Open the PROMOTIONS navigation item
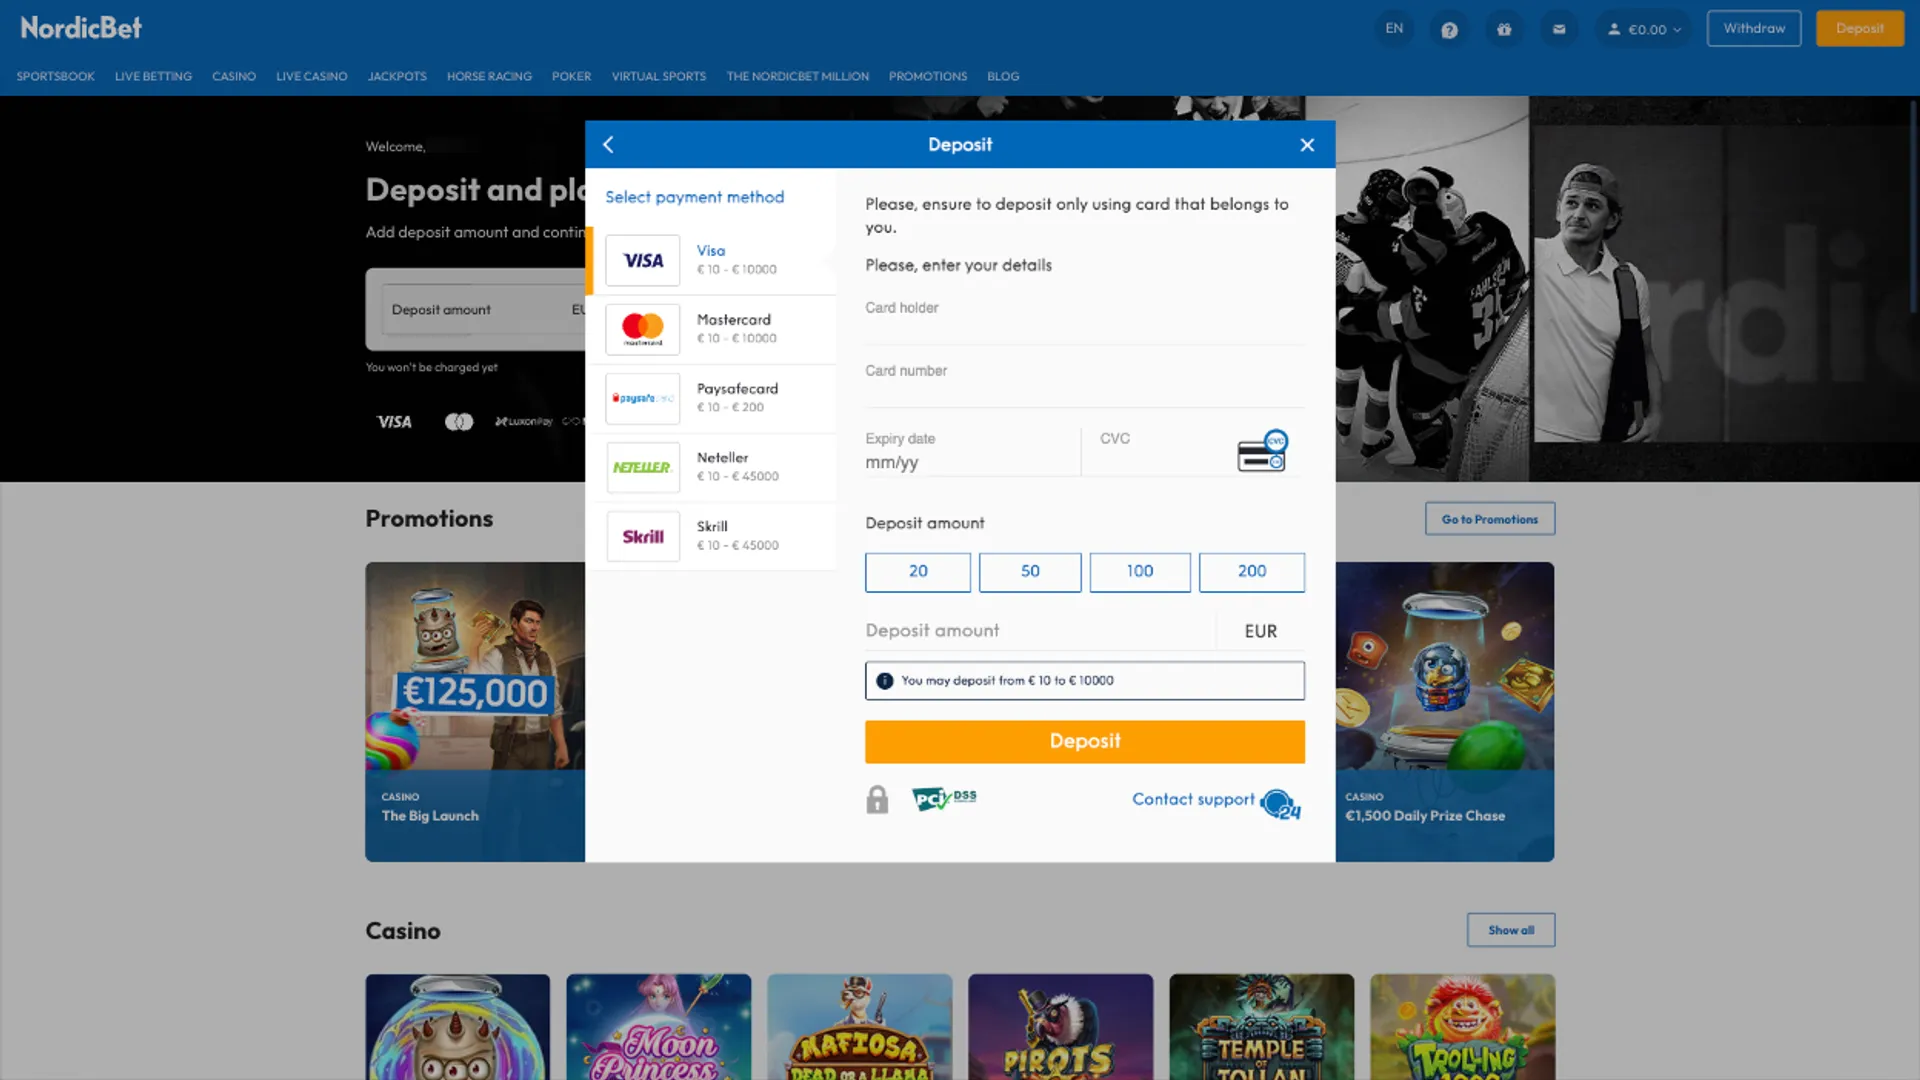The height and width of the screenshot is (1080, 1920). (927, 76)
